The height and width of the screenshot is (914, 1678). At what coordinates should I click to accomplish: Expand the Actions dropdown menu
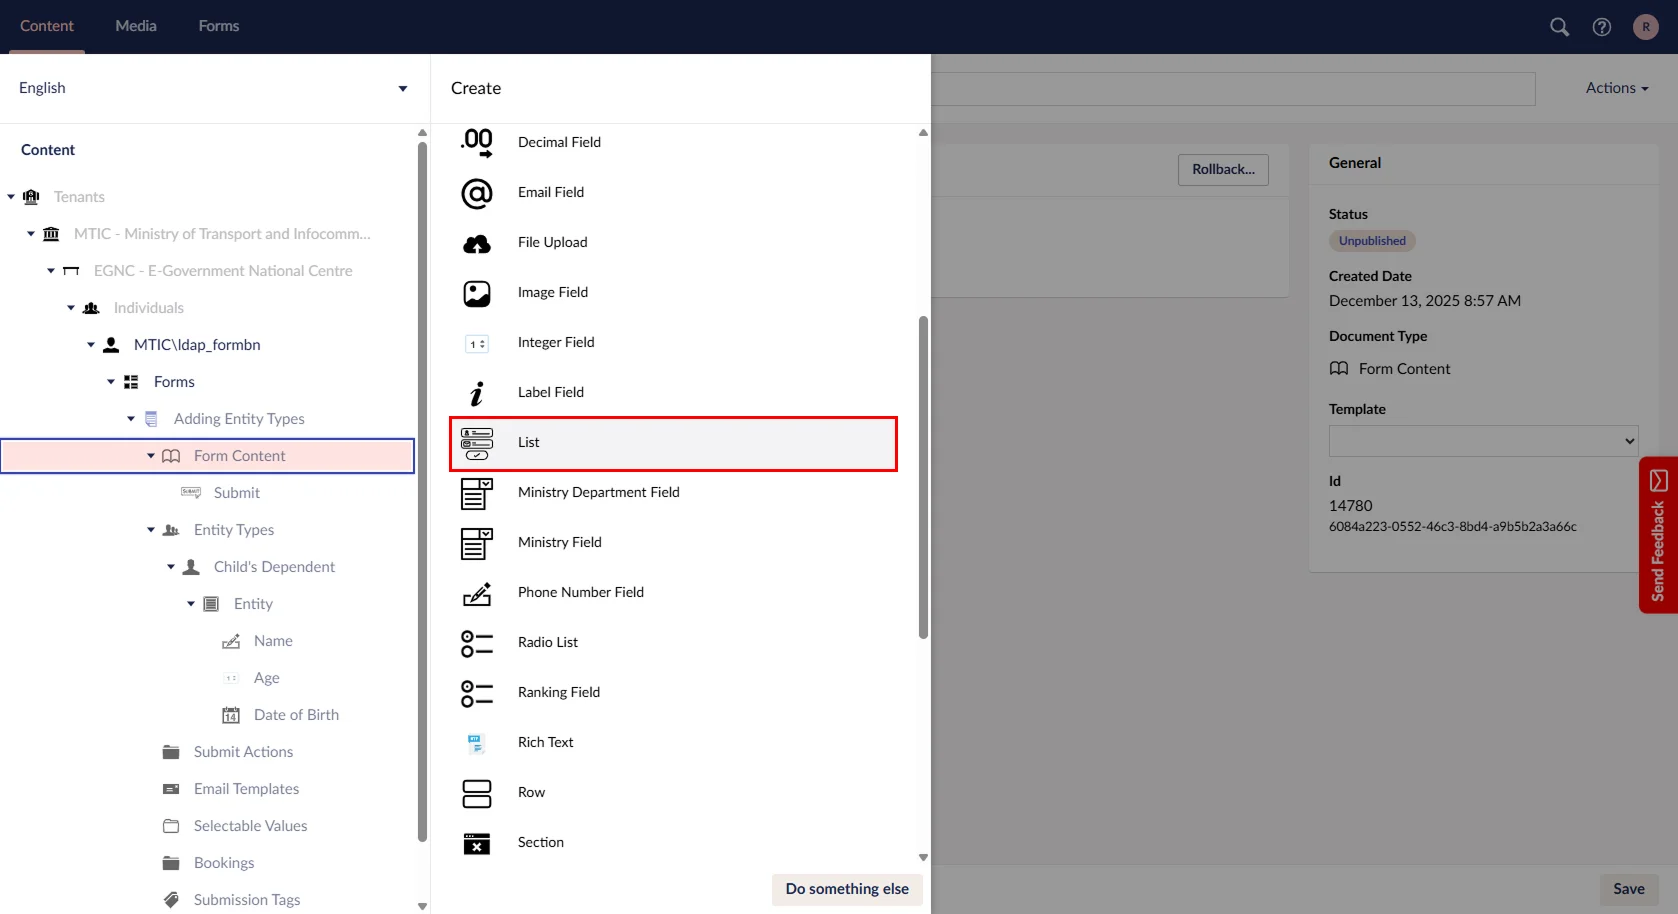(1616, 88)
